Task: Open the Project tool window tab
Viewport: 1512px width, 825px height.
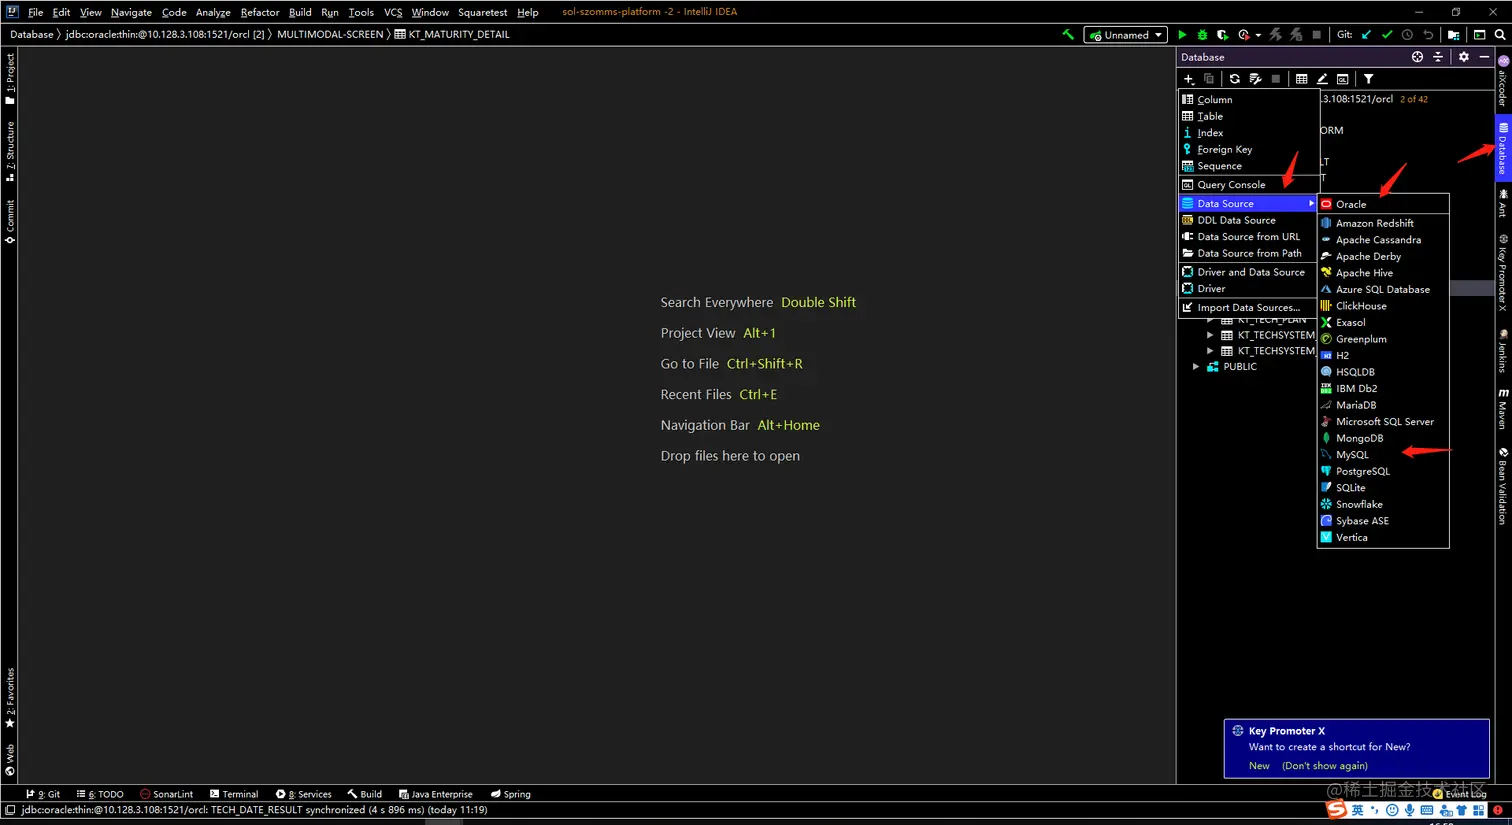Action: [10, 78]
